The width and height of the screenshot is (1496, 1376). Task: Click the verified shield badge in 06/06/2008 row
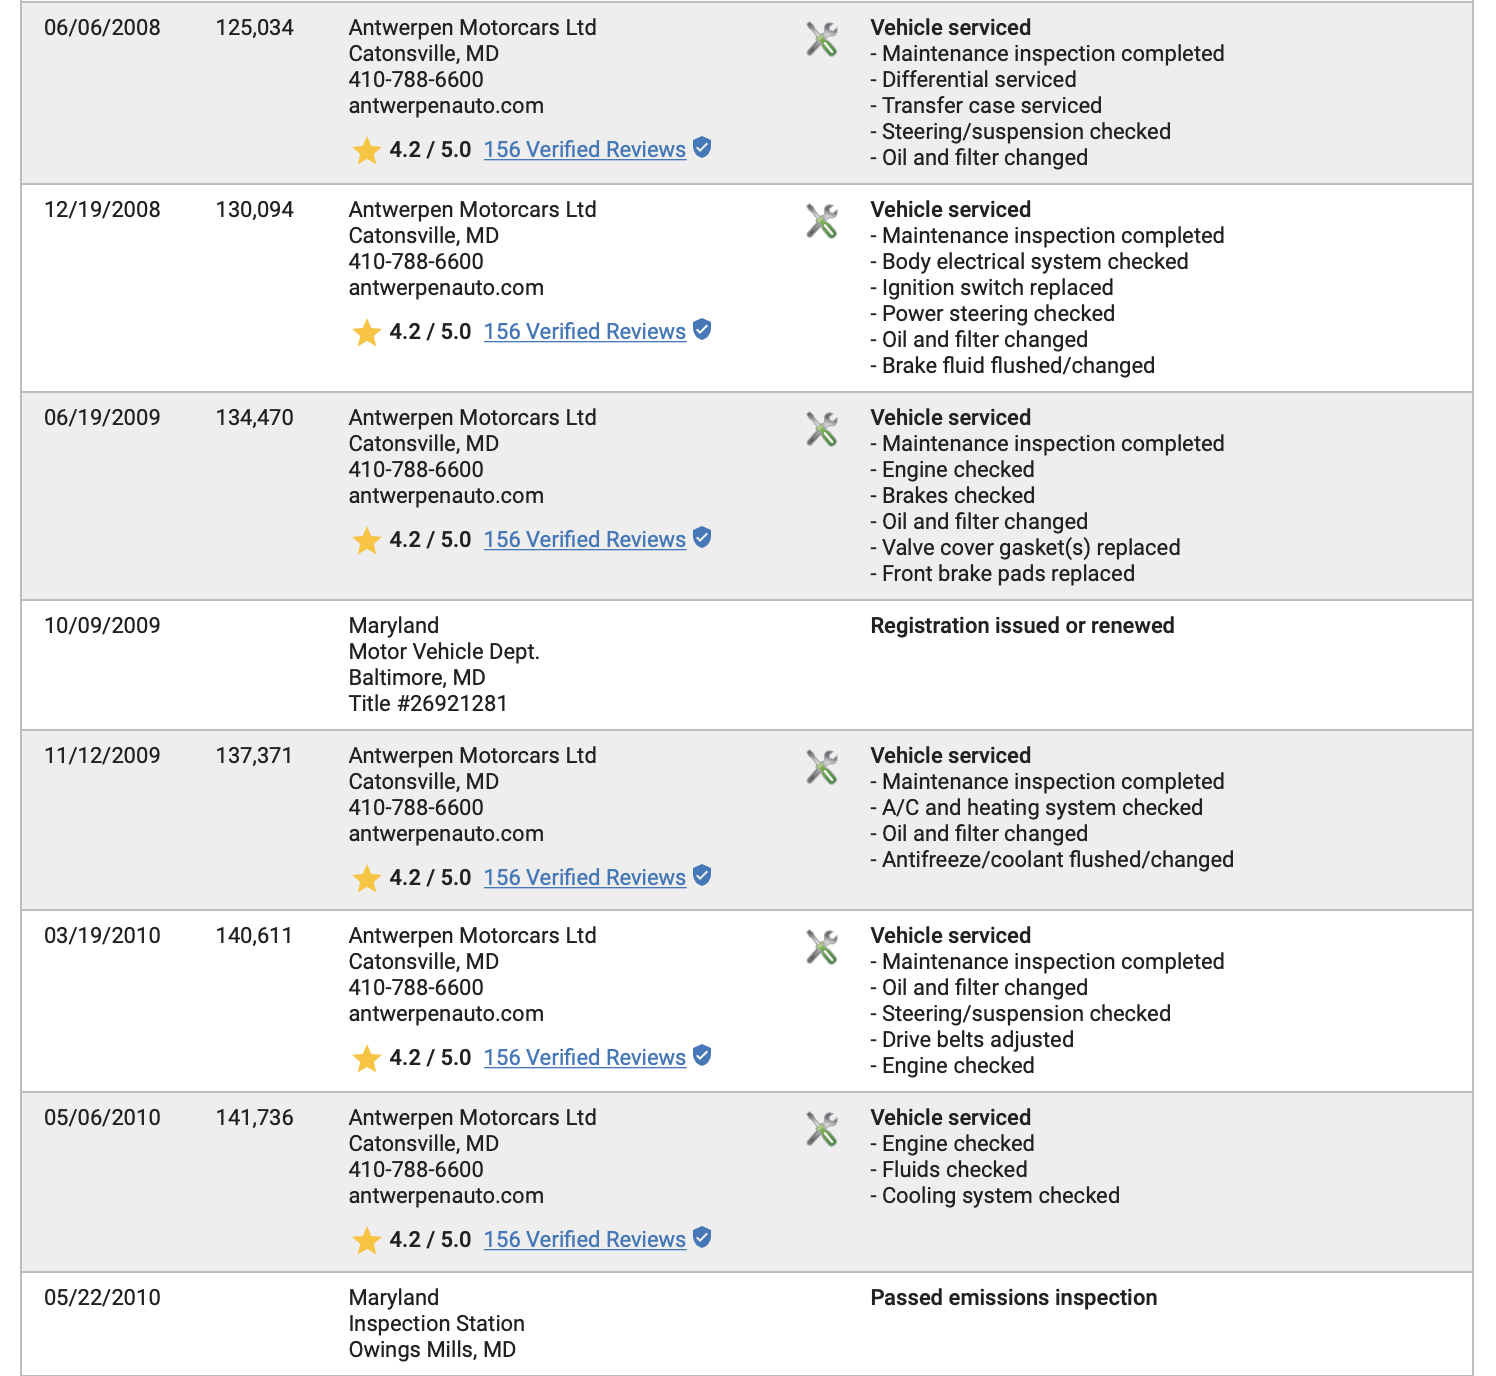pyautogui.click(x=702, y=148)
